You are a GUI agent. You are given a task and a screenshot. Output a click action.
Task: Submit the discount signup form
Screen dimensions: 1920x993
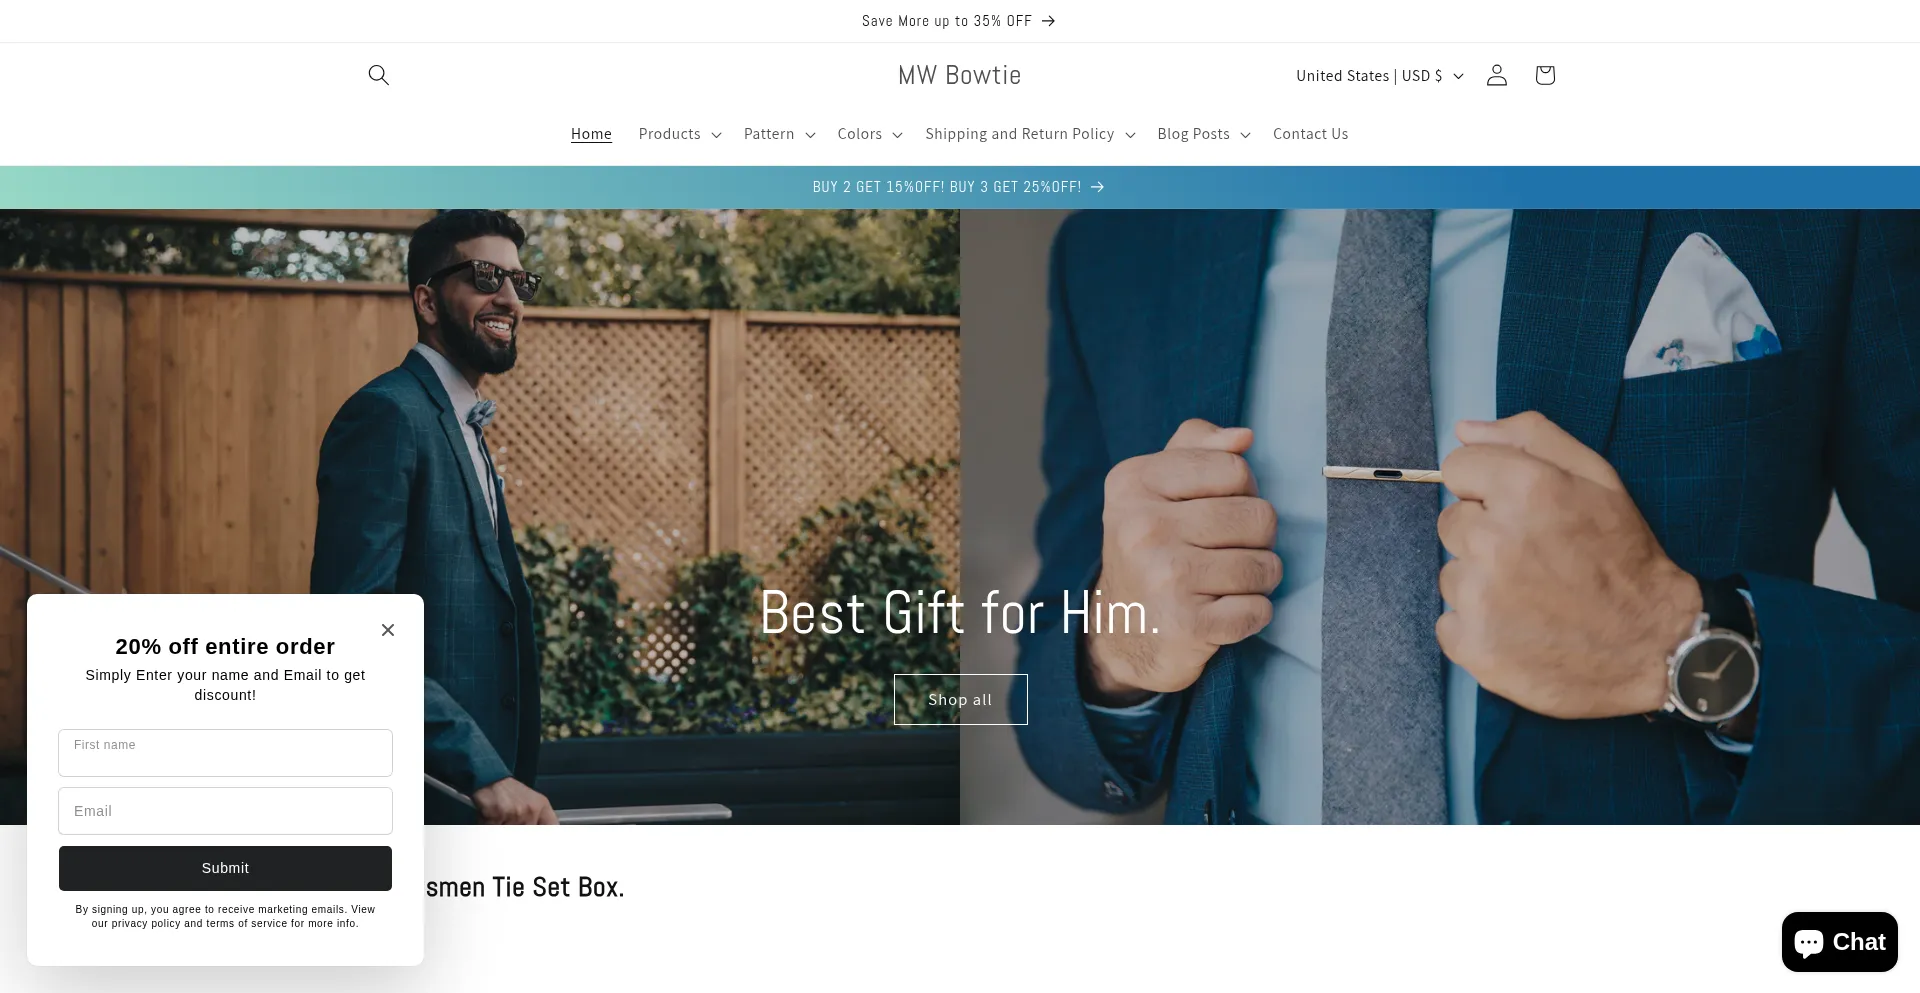click(x=225, y=868)
